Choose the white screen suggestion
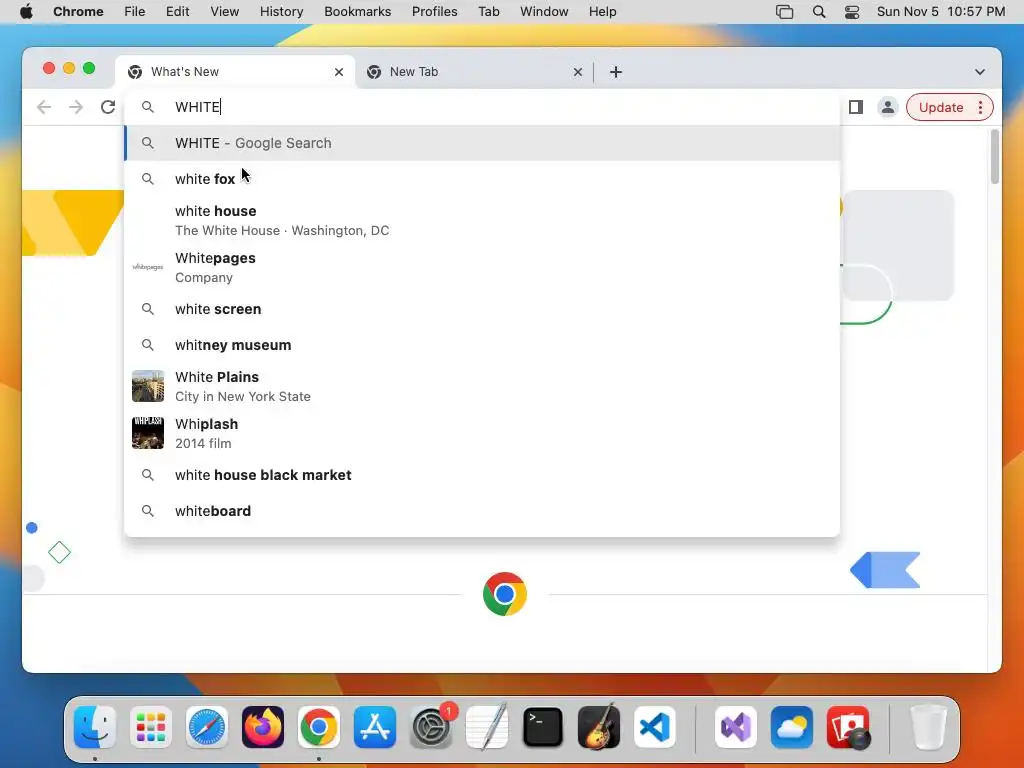 [x=482, y=309]
